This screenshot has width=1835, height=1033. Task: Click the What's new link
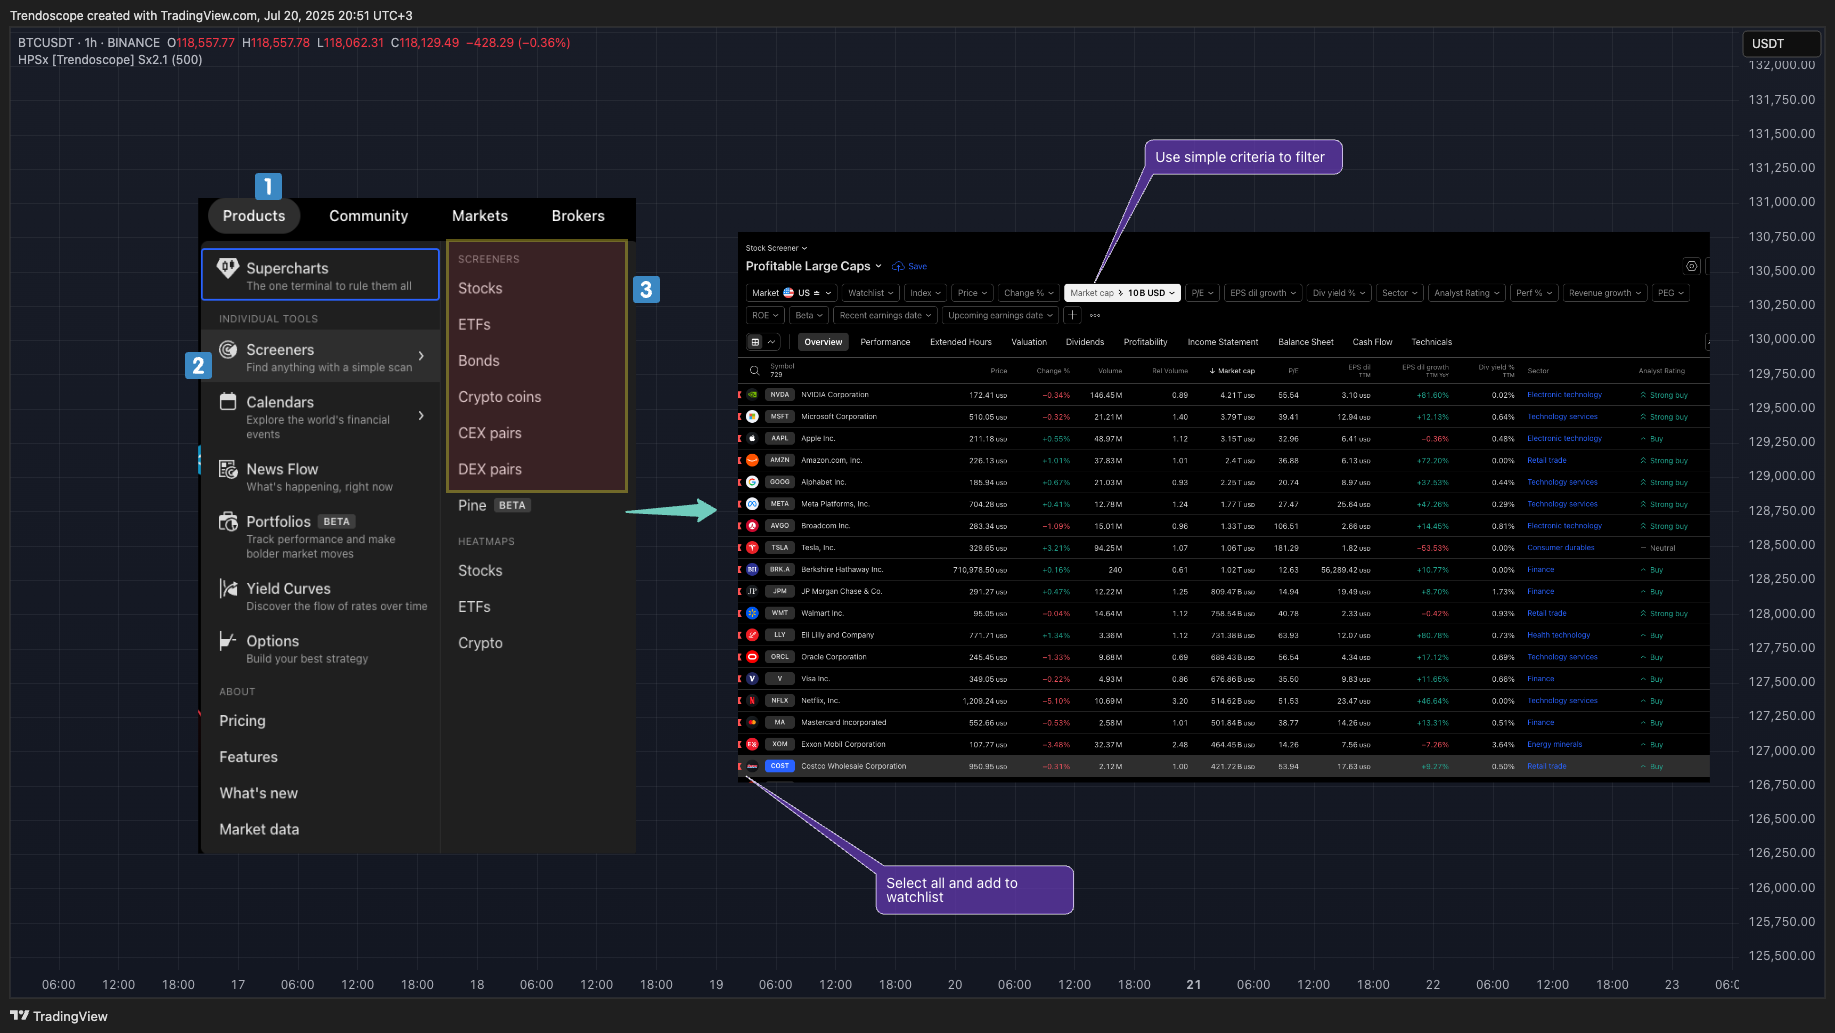pyautogui.click(x=258, y=793)
